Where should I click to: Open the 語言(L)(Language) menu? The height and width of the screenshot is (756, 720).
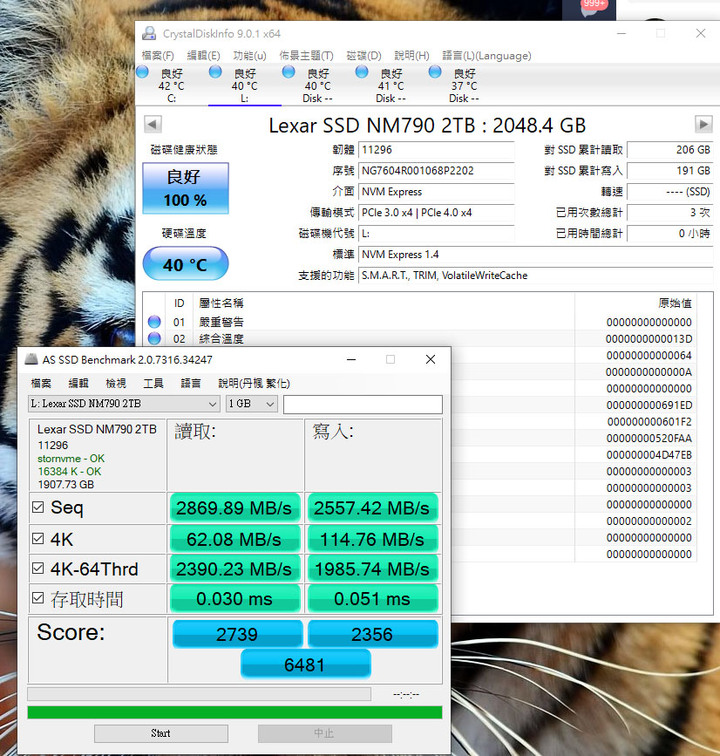pyautogui.click(x=487, y=55)
